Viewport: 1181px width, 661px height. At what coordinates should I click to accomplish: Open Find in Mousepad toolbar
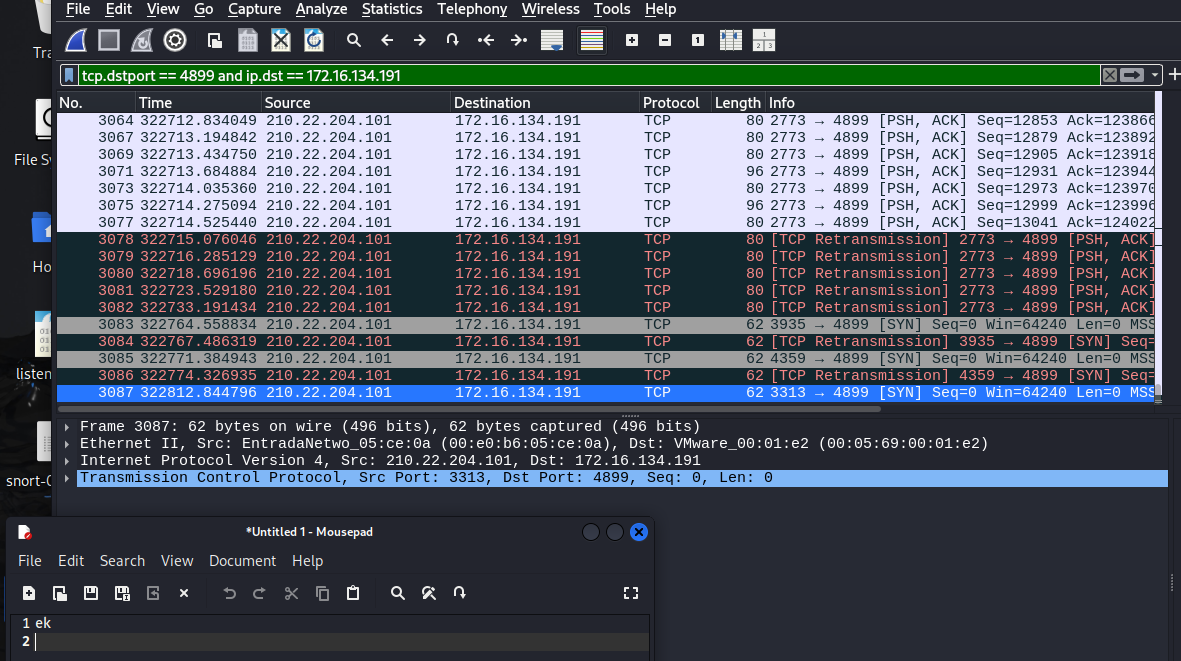point(398,593)
